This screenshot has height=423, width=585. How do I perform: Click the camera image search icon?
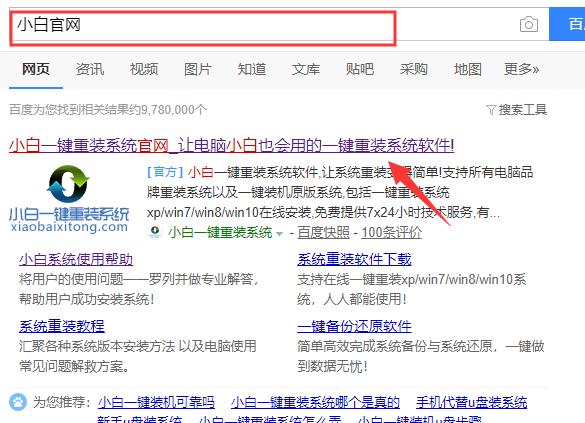(x=529, y=25)
